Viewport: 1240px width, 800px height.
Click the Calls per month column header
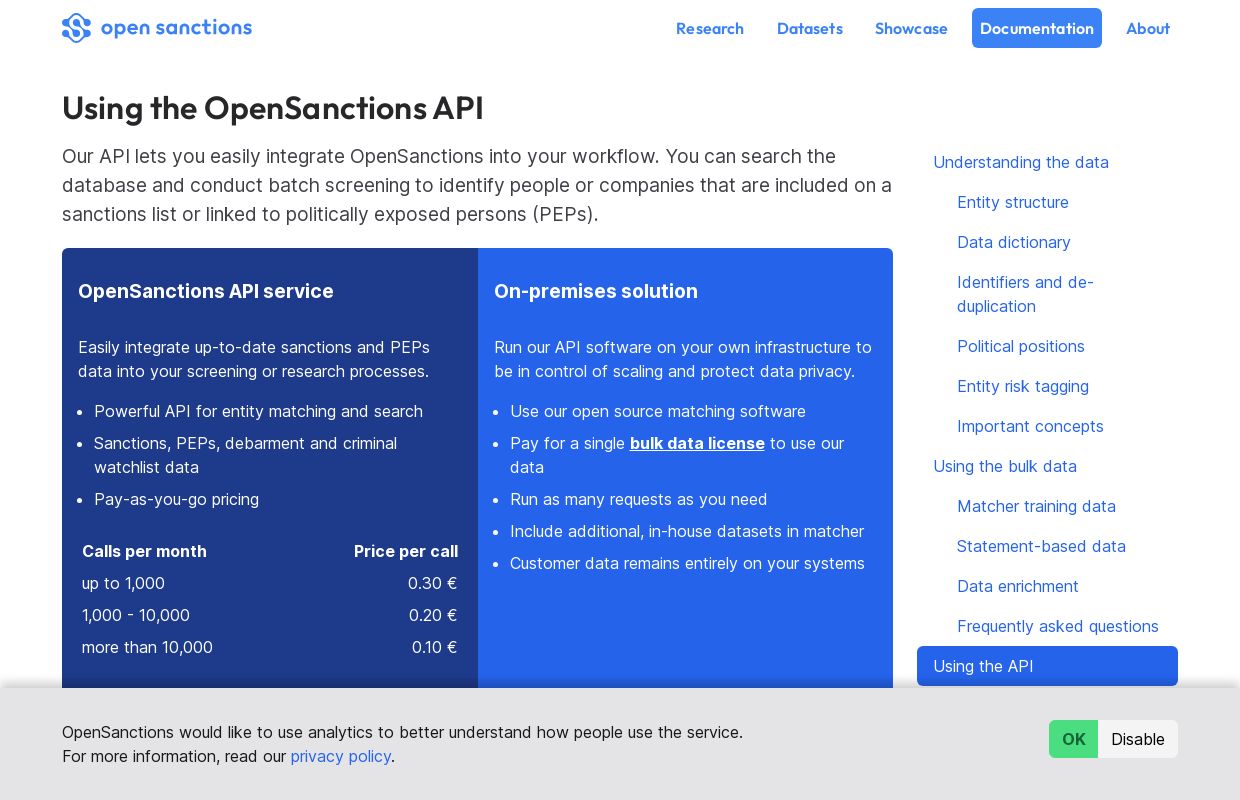[144, 551]
